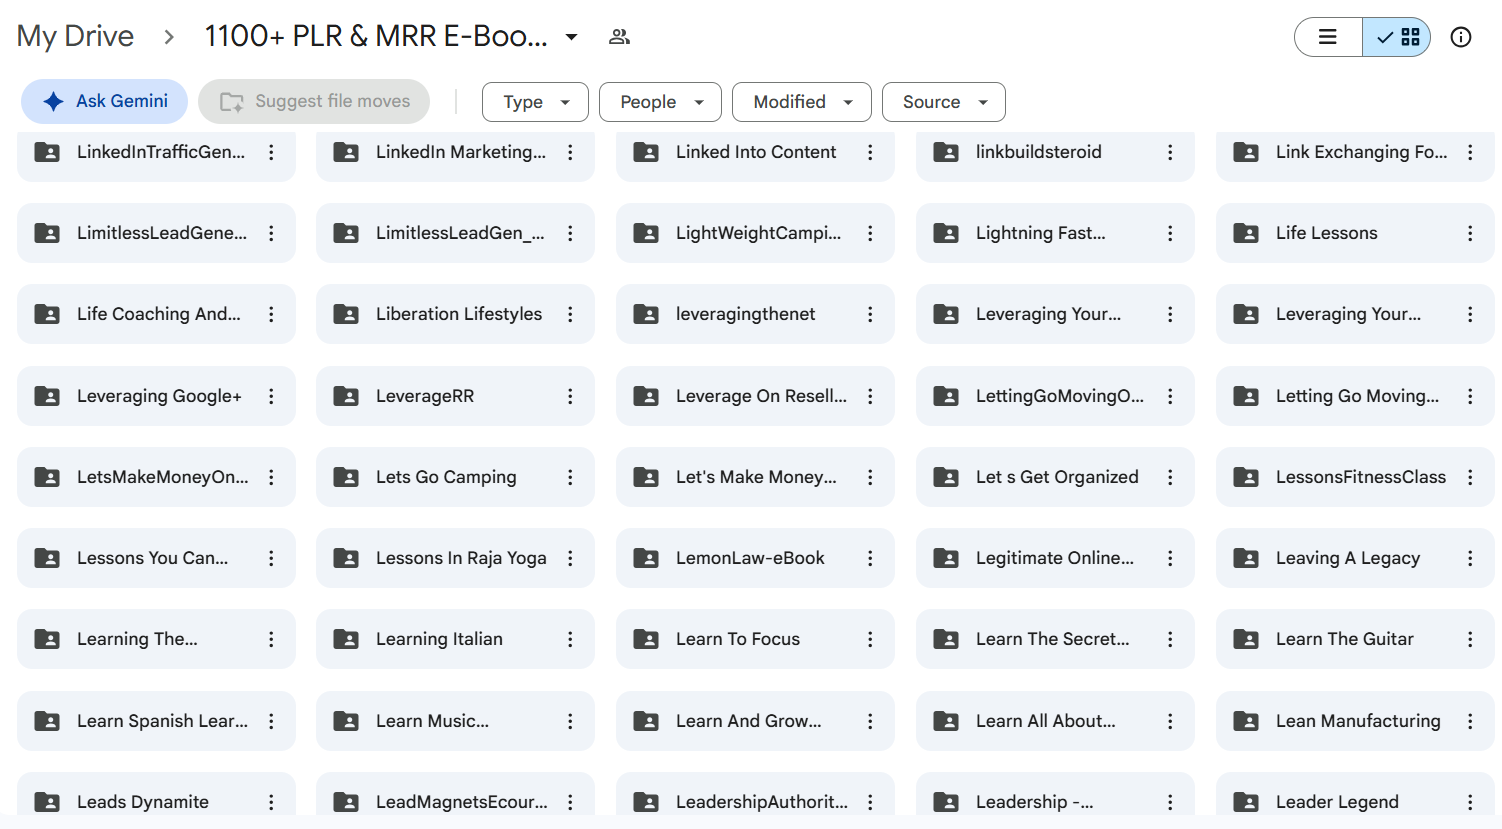Open more actions for Learn The Guitar

pos(1470,639)
